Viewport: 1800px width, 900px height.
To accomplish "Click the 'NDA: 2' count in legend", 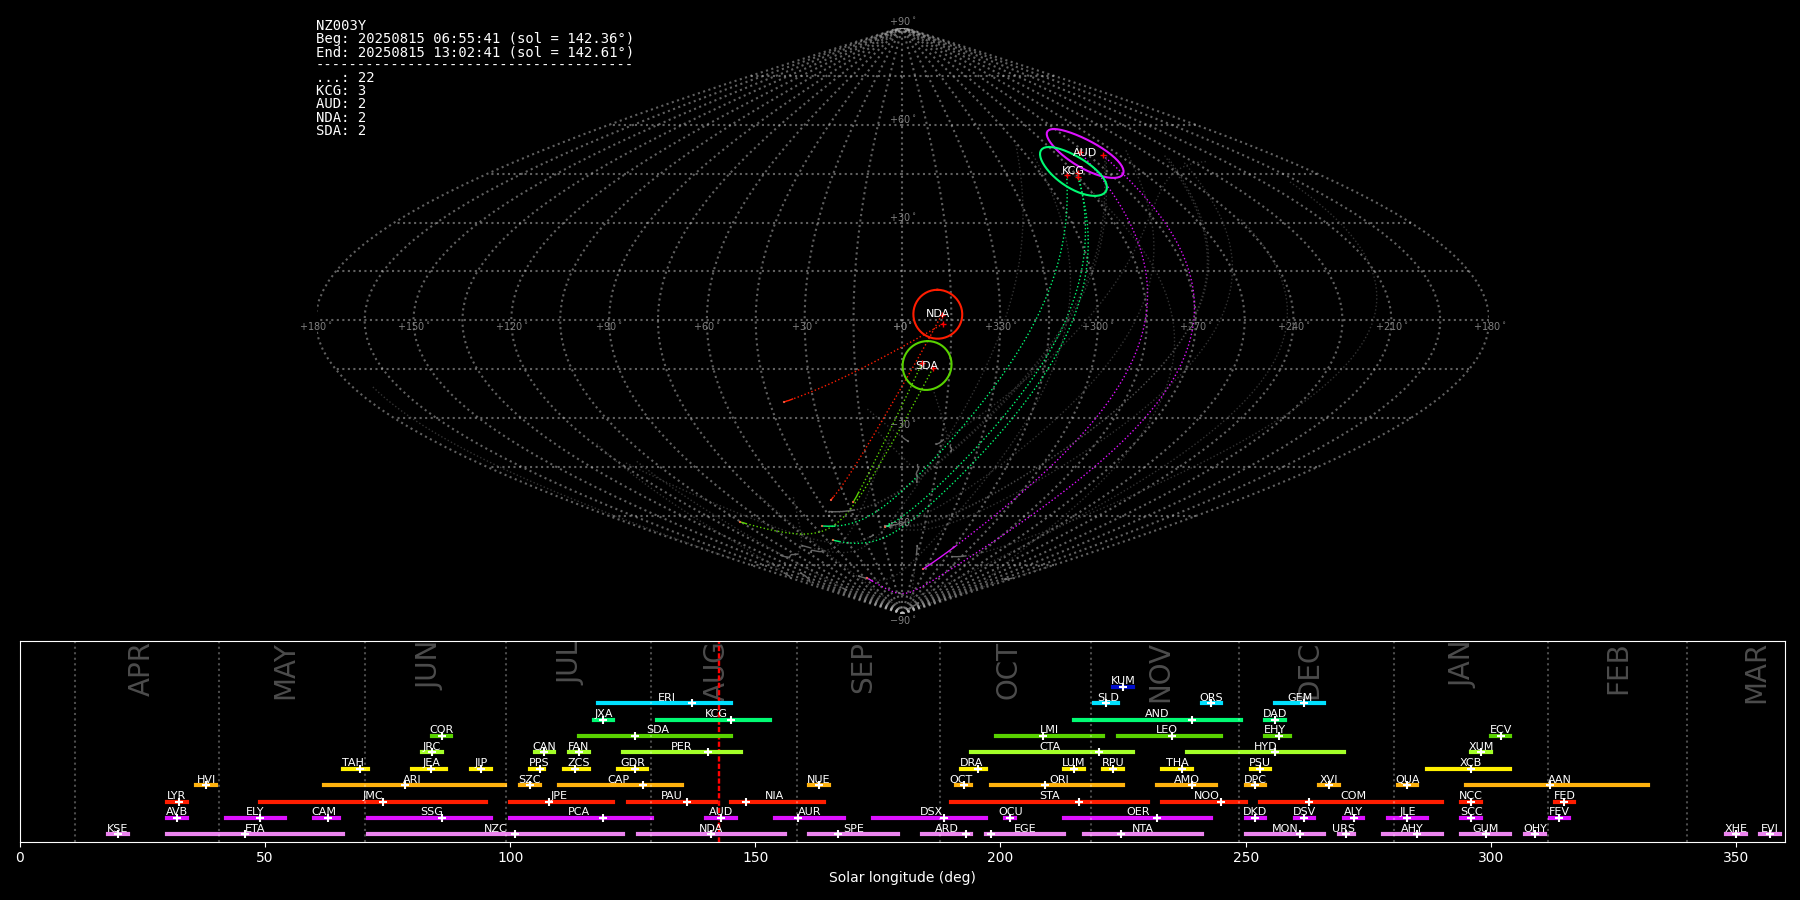I will [x=341, y=118].
